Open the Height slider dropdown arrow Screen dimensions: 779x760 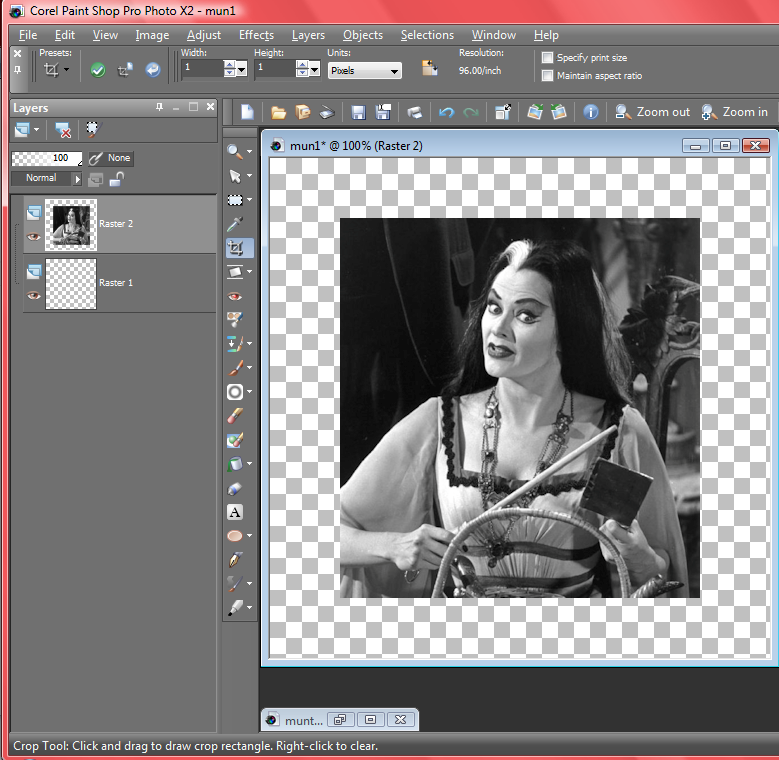coord(314,70)
